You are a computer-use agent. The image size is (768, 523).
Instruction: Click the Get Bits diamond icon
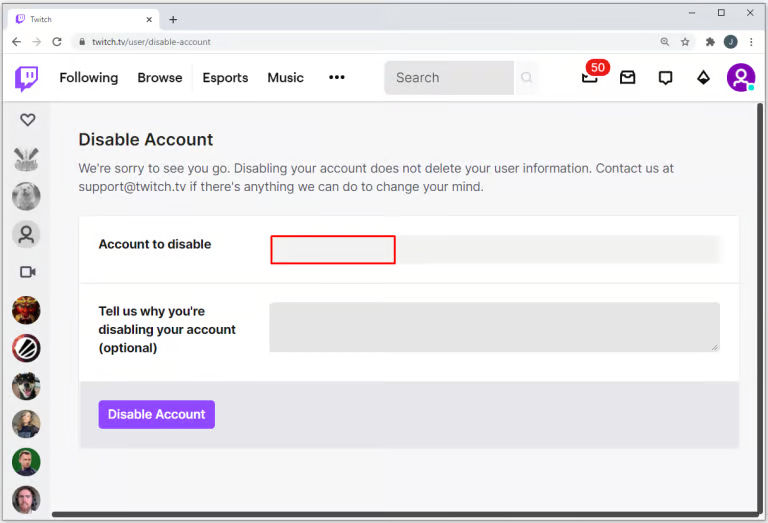[x=703, y=77]
